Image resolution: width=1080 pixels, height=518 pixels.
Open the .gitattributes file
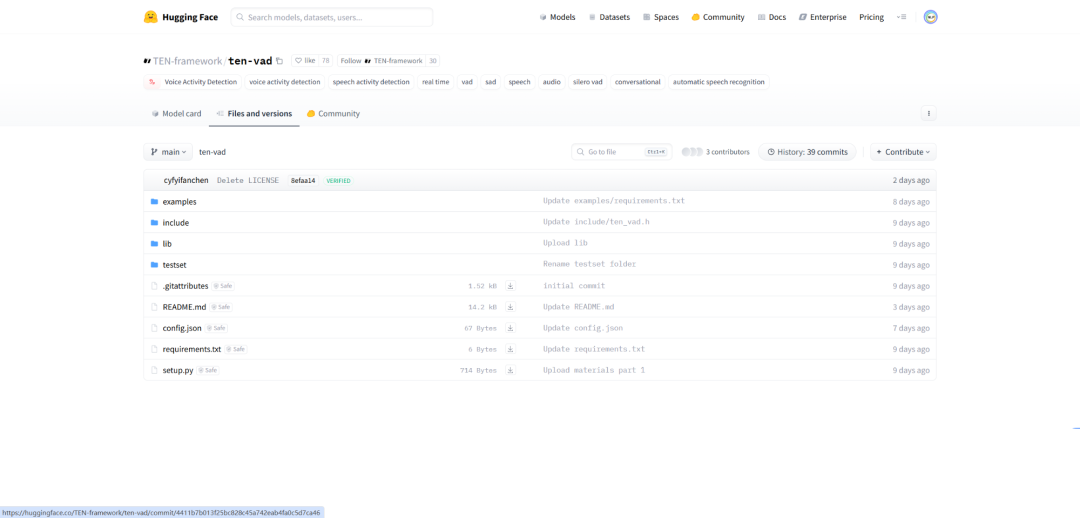(185, 286)
